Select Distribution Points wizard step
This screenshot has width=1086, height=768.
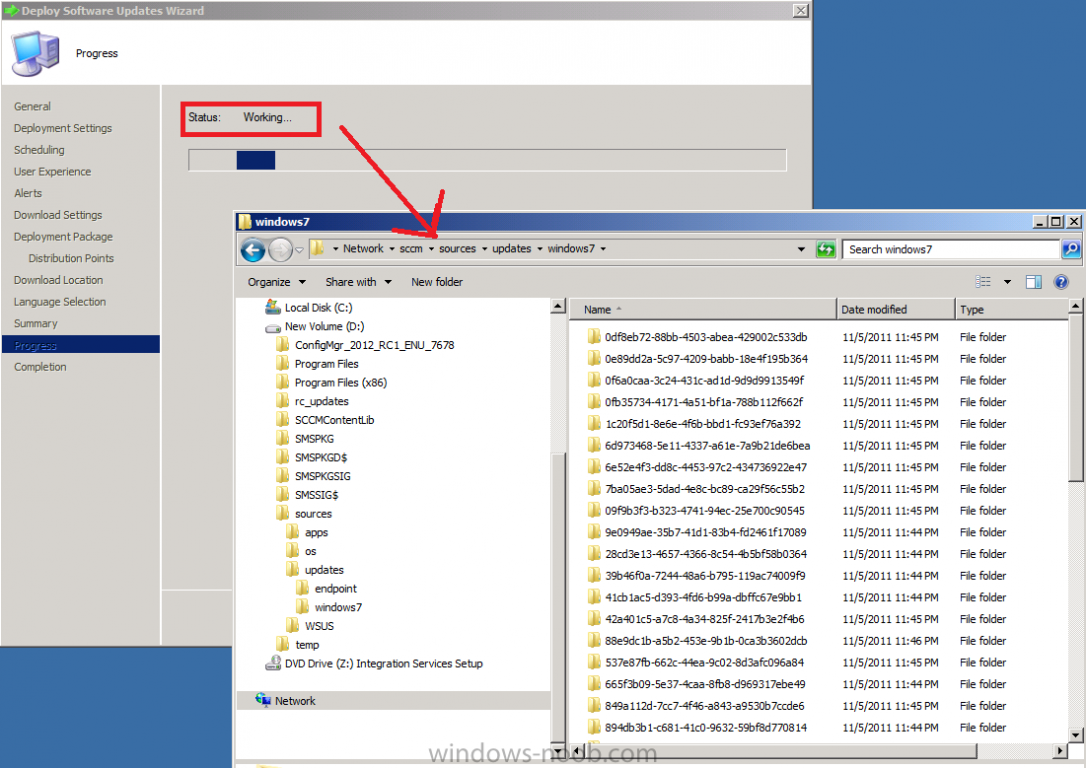coord(71,258)
